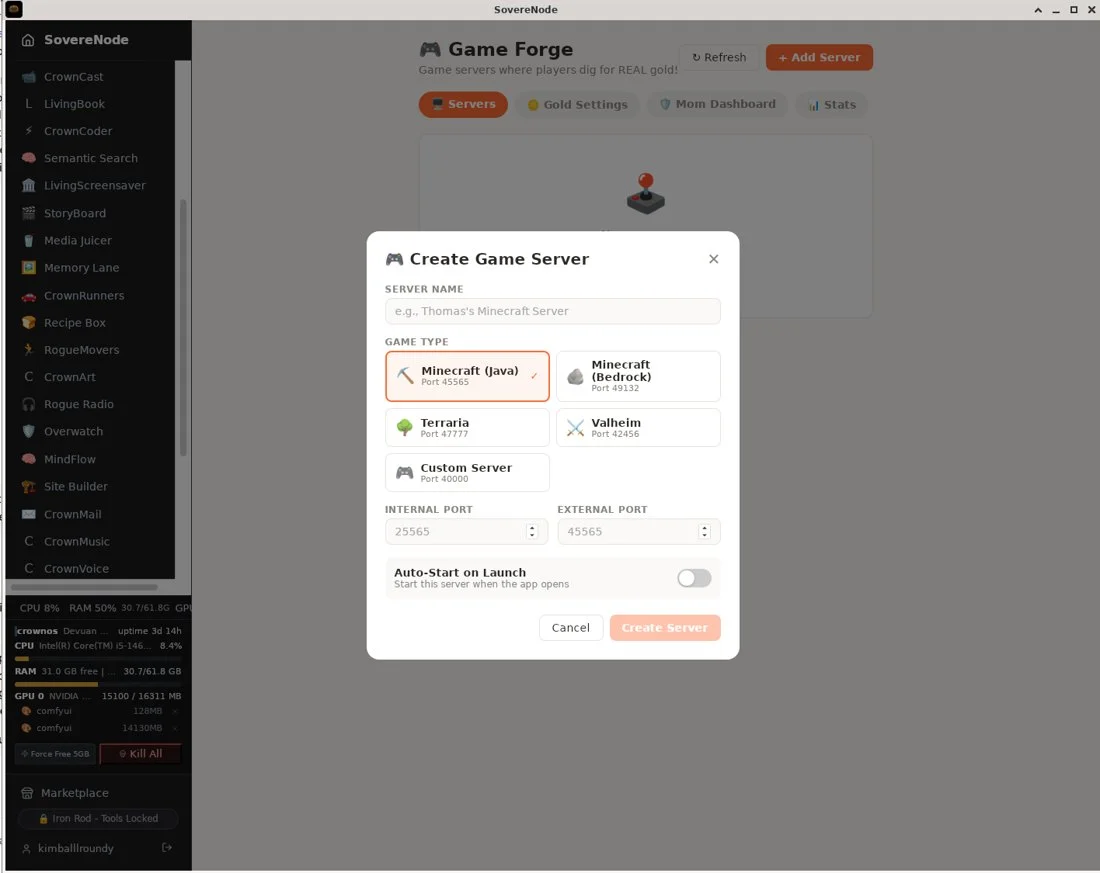Click the Add Server button
The width and height of the screenshot is (1100, 873).
819,58
